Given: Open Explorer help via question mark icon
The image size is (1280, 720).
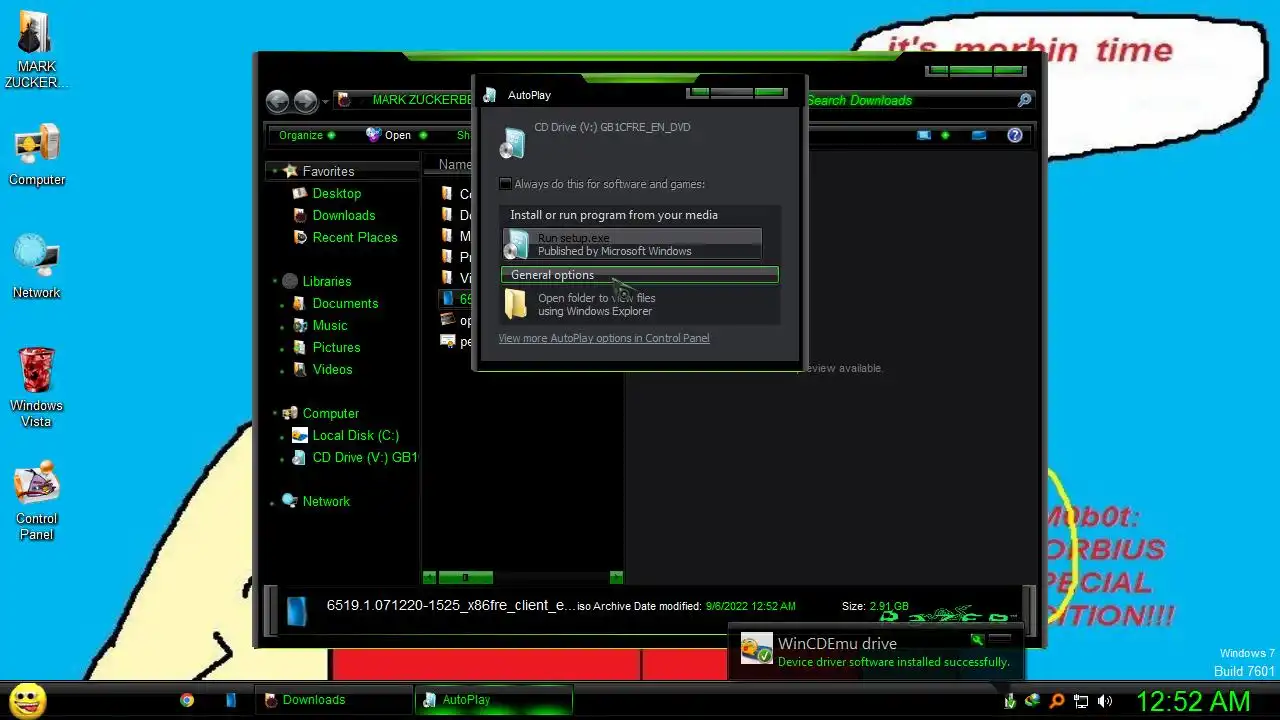Looking at the screenshot, I should 1015,135.
